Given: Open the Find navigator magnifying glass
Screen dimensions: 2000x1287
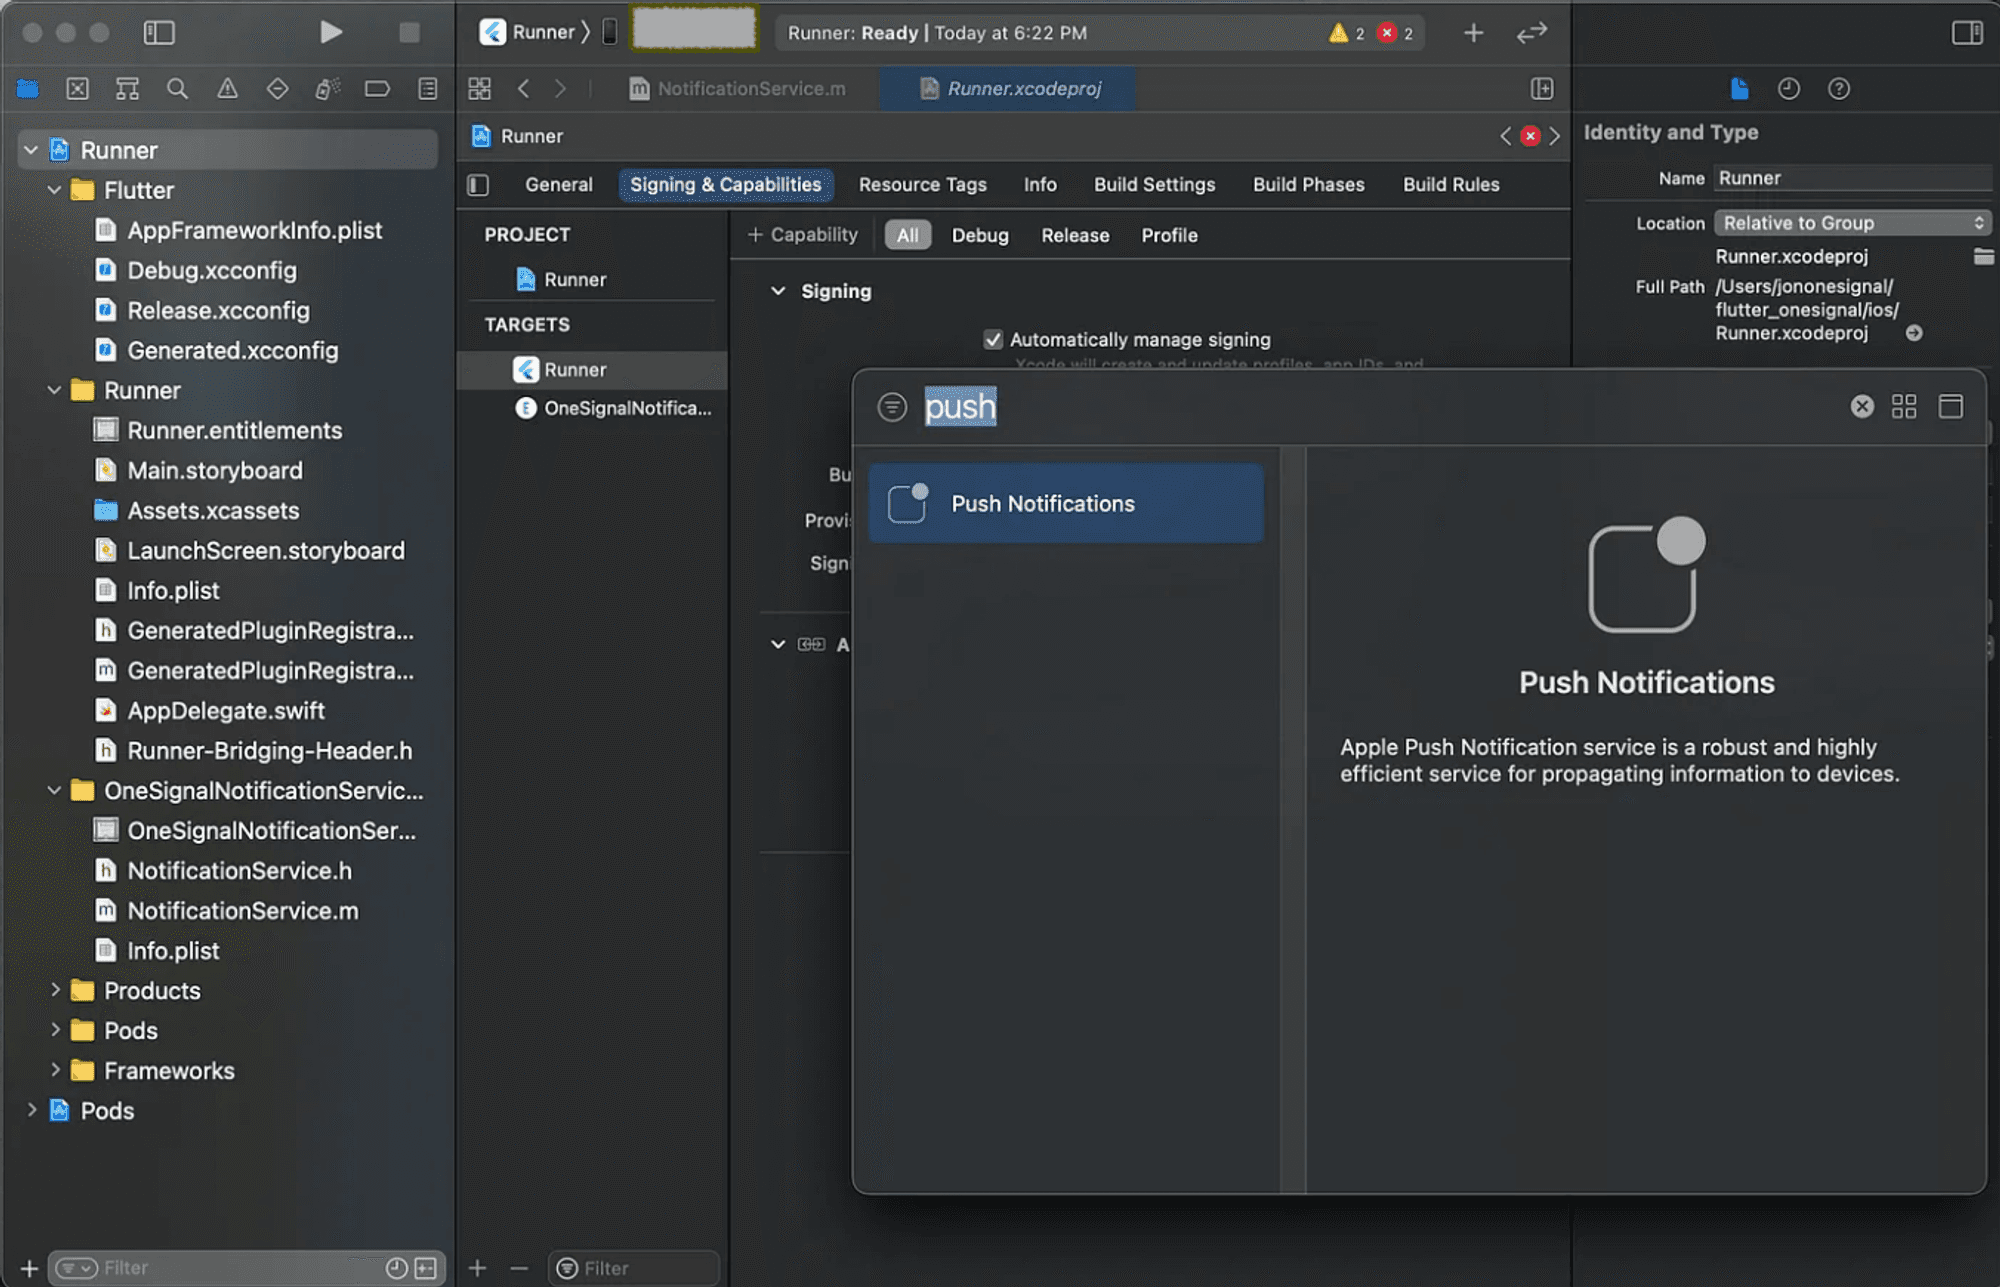Looking at the screenshot, I should point(178,88).
